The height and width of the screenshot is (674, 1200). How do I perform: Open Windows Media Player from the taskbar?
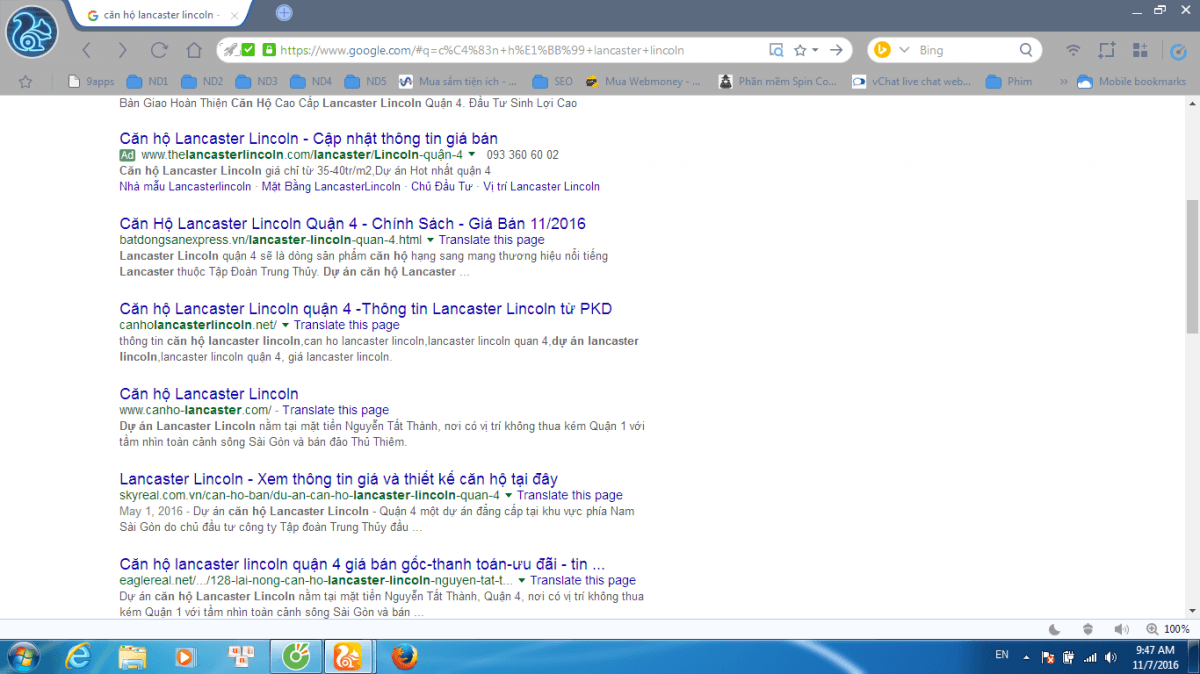(x=186, y=656)
